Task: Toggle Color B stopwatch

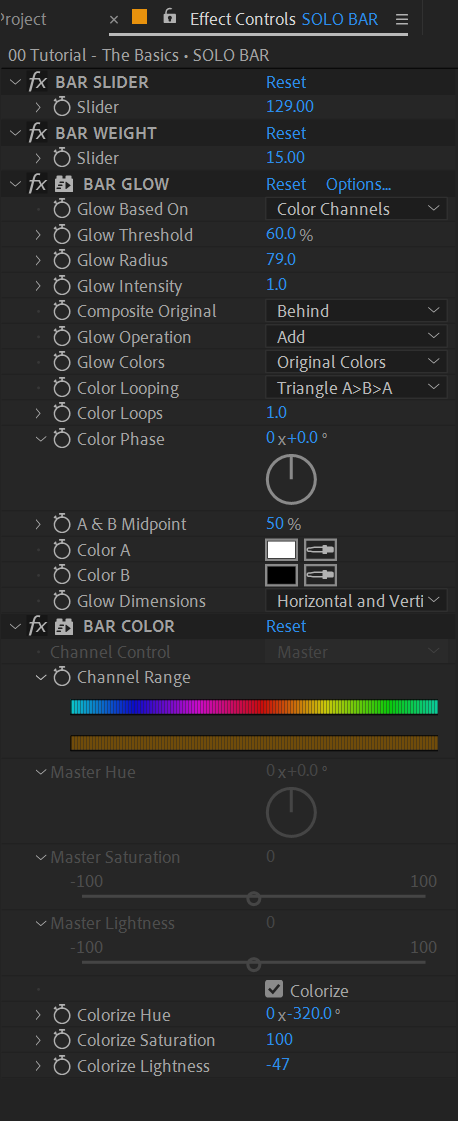Action: point(62,576)
